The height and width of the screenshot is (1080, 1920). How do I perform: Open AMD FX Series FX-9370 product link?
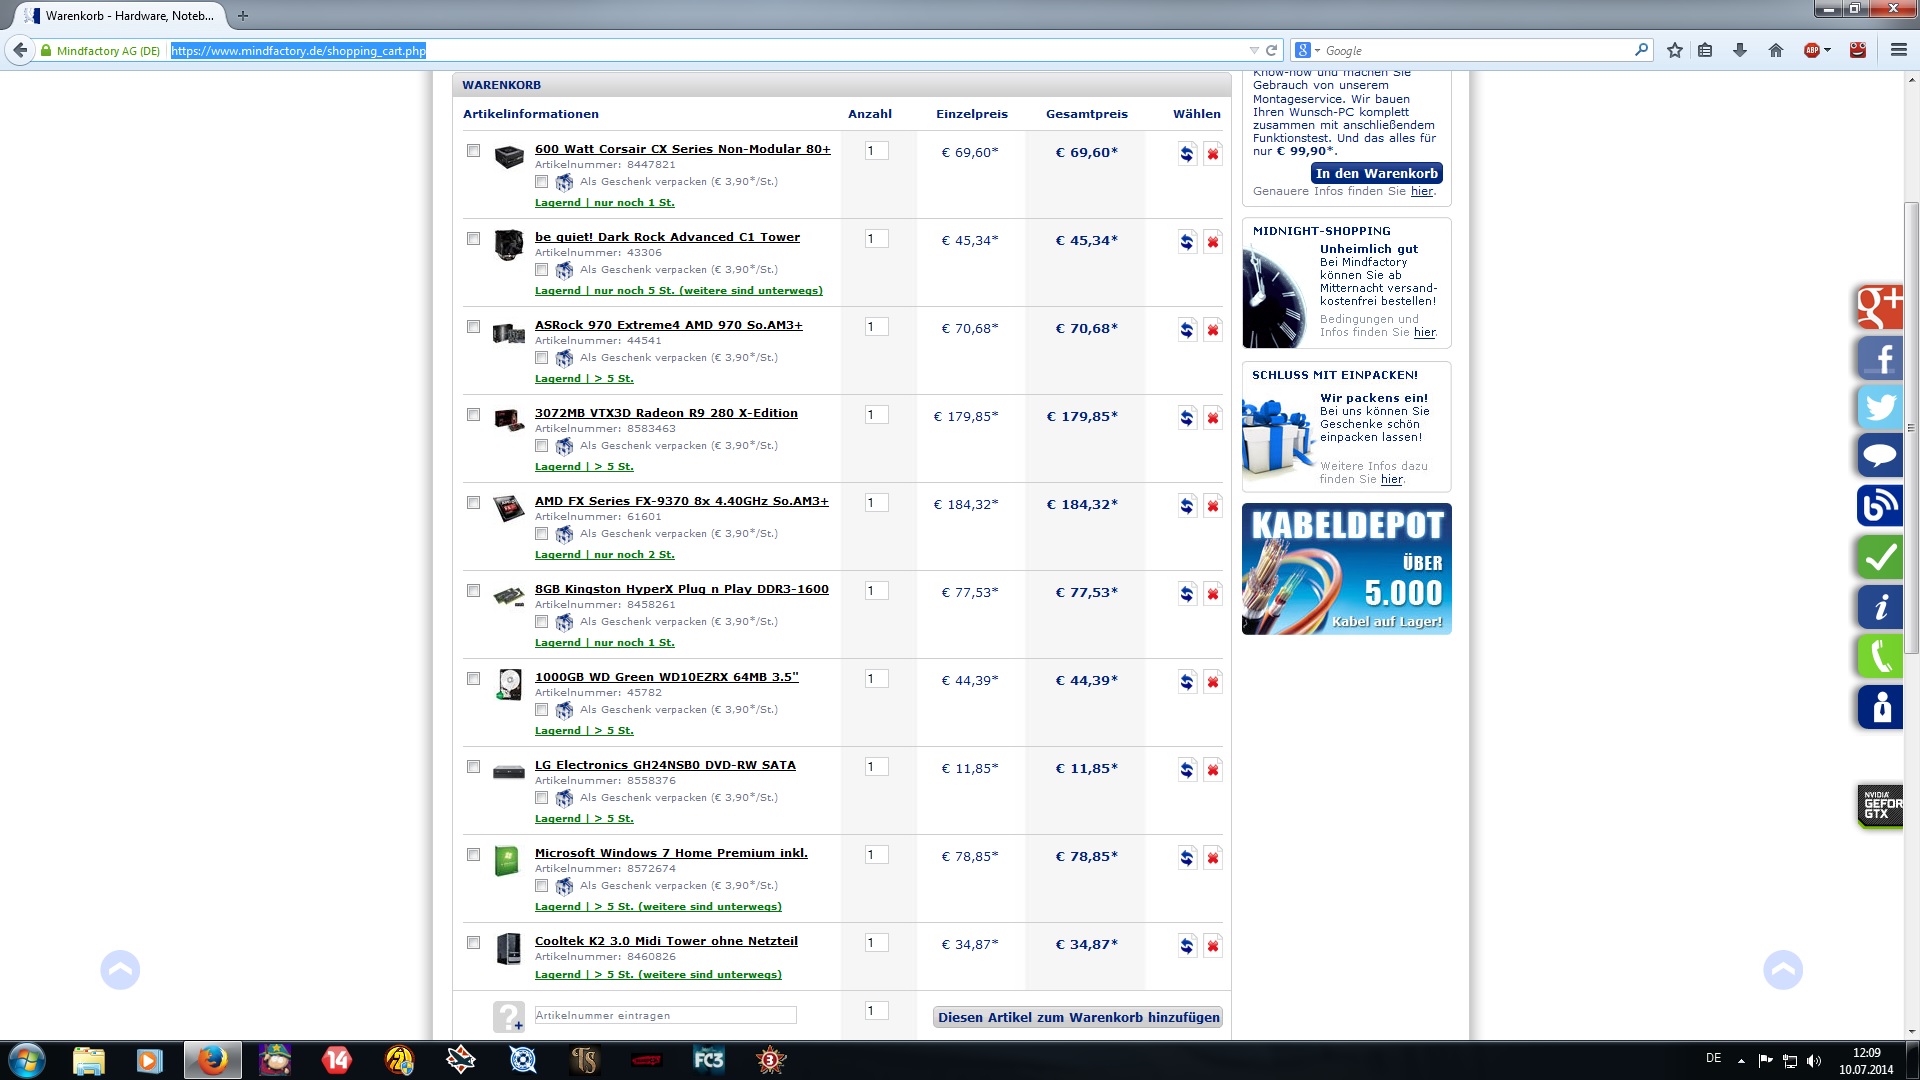click(682, 501)
